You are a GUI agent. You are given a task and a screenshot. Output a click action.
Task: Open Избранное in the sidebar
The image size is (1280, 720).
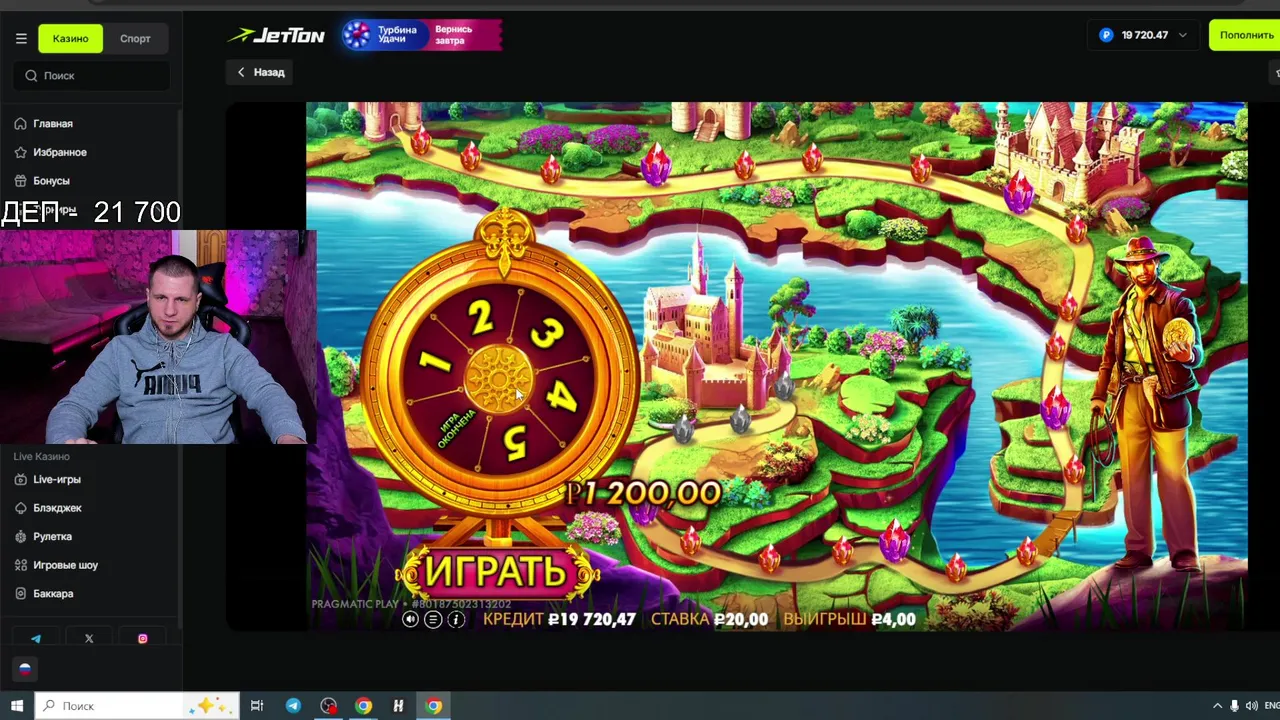(x=60, y=152)
